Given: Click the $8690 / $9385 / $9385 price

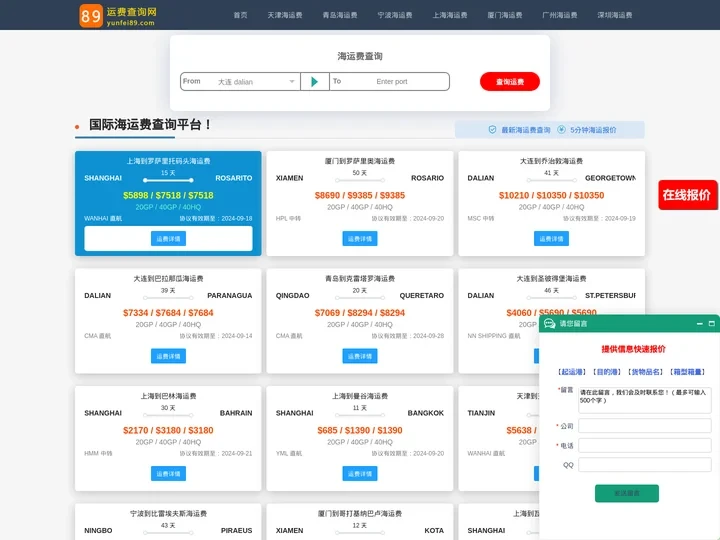Looking at the screenshot, I should (x=360, y=196).
